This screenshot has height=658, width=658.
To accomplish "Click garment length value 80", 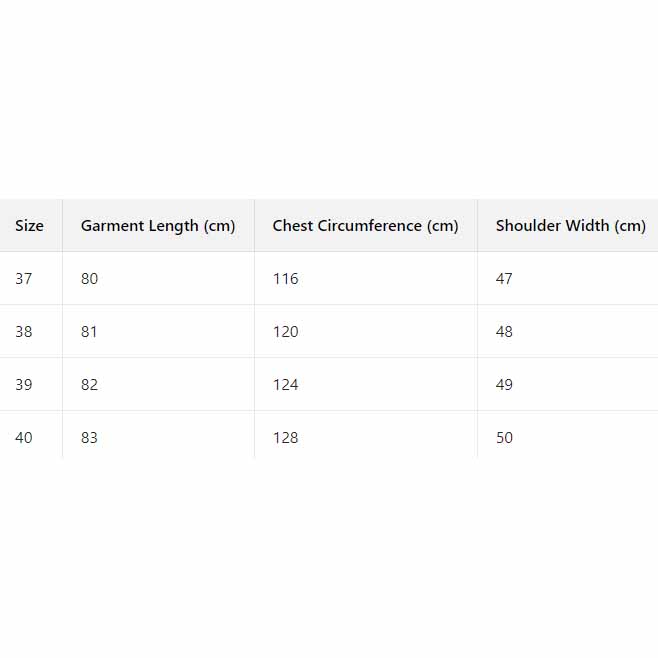I will pos(90,279).
